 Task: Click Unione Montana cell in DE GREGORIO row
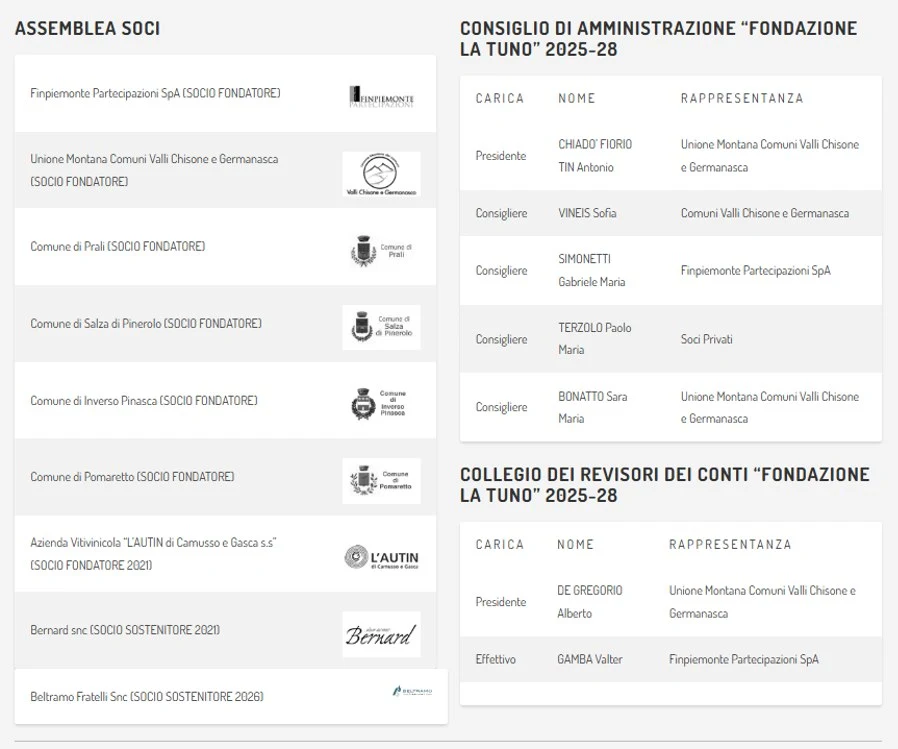click(x=762, y=602)
